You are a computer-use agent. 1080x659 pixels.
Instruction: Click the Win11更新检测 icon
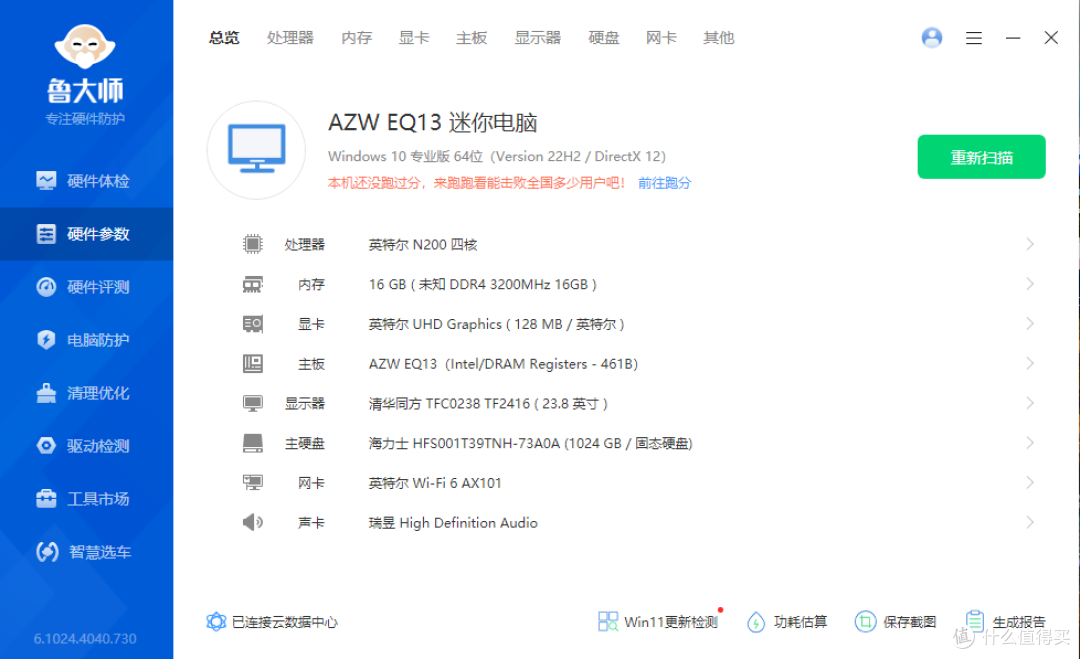click(608, 622)
